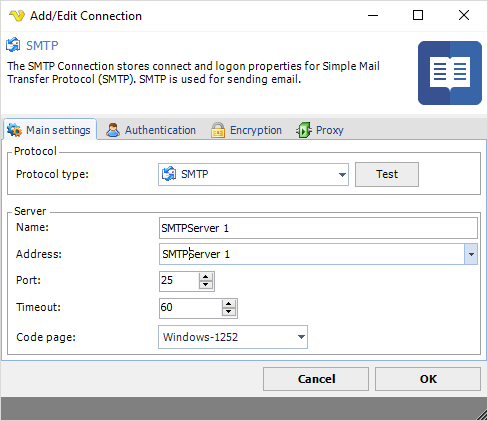
Task: Confirm with the OK button
Action: pyautogui.click(x=428, y=379)
